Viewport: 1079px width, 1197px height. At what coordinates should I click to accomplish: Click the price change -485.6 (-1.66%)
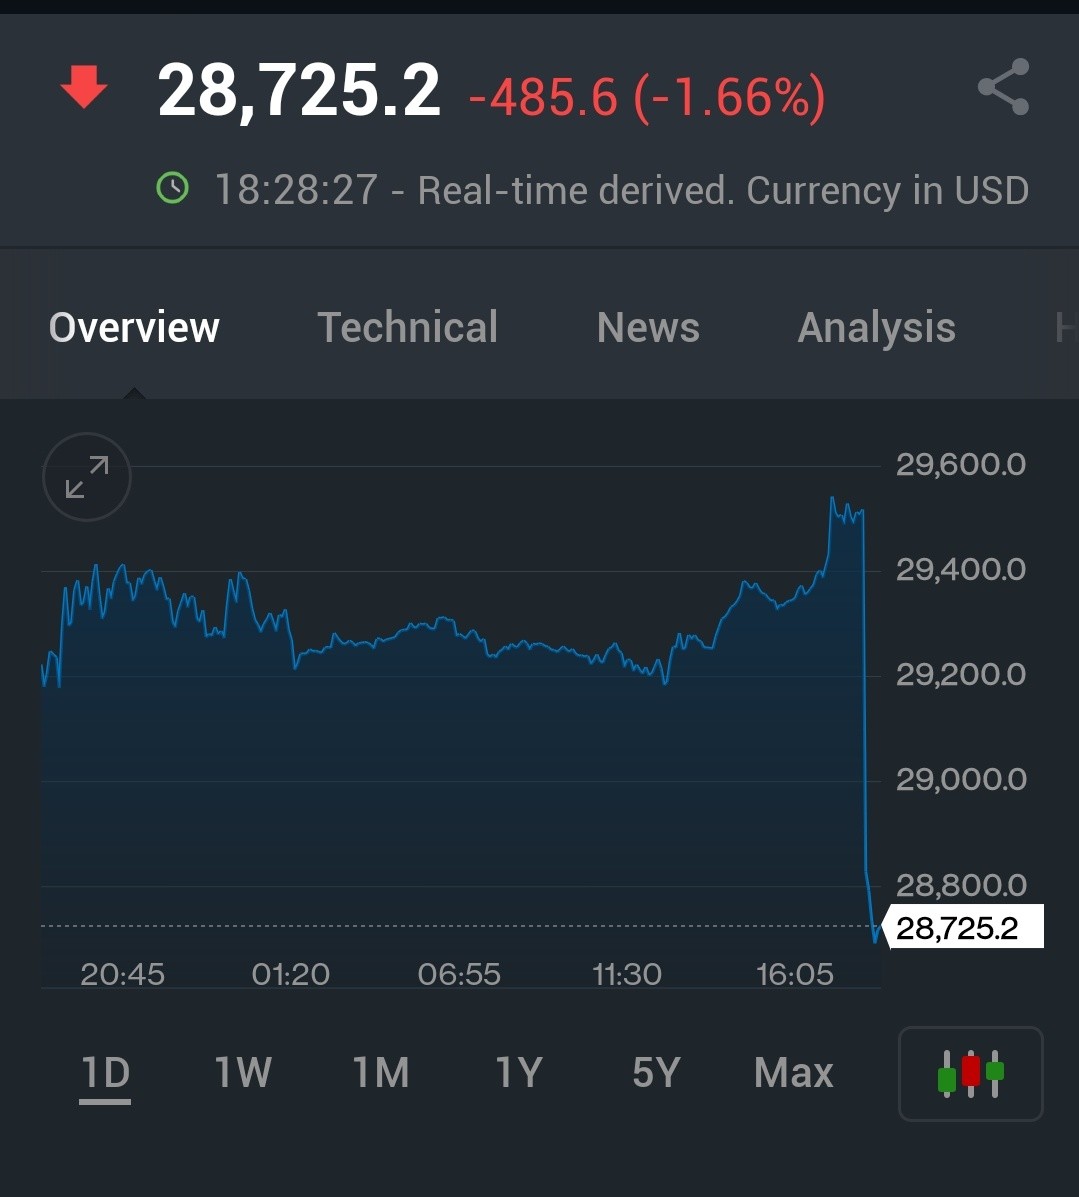click(x=647, y=98)
